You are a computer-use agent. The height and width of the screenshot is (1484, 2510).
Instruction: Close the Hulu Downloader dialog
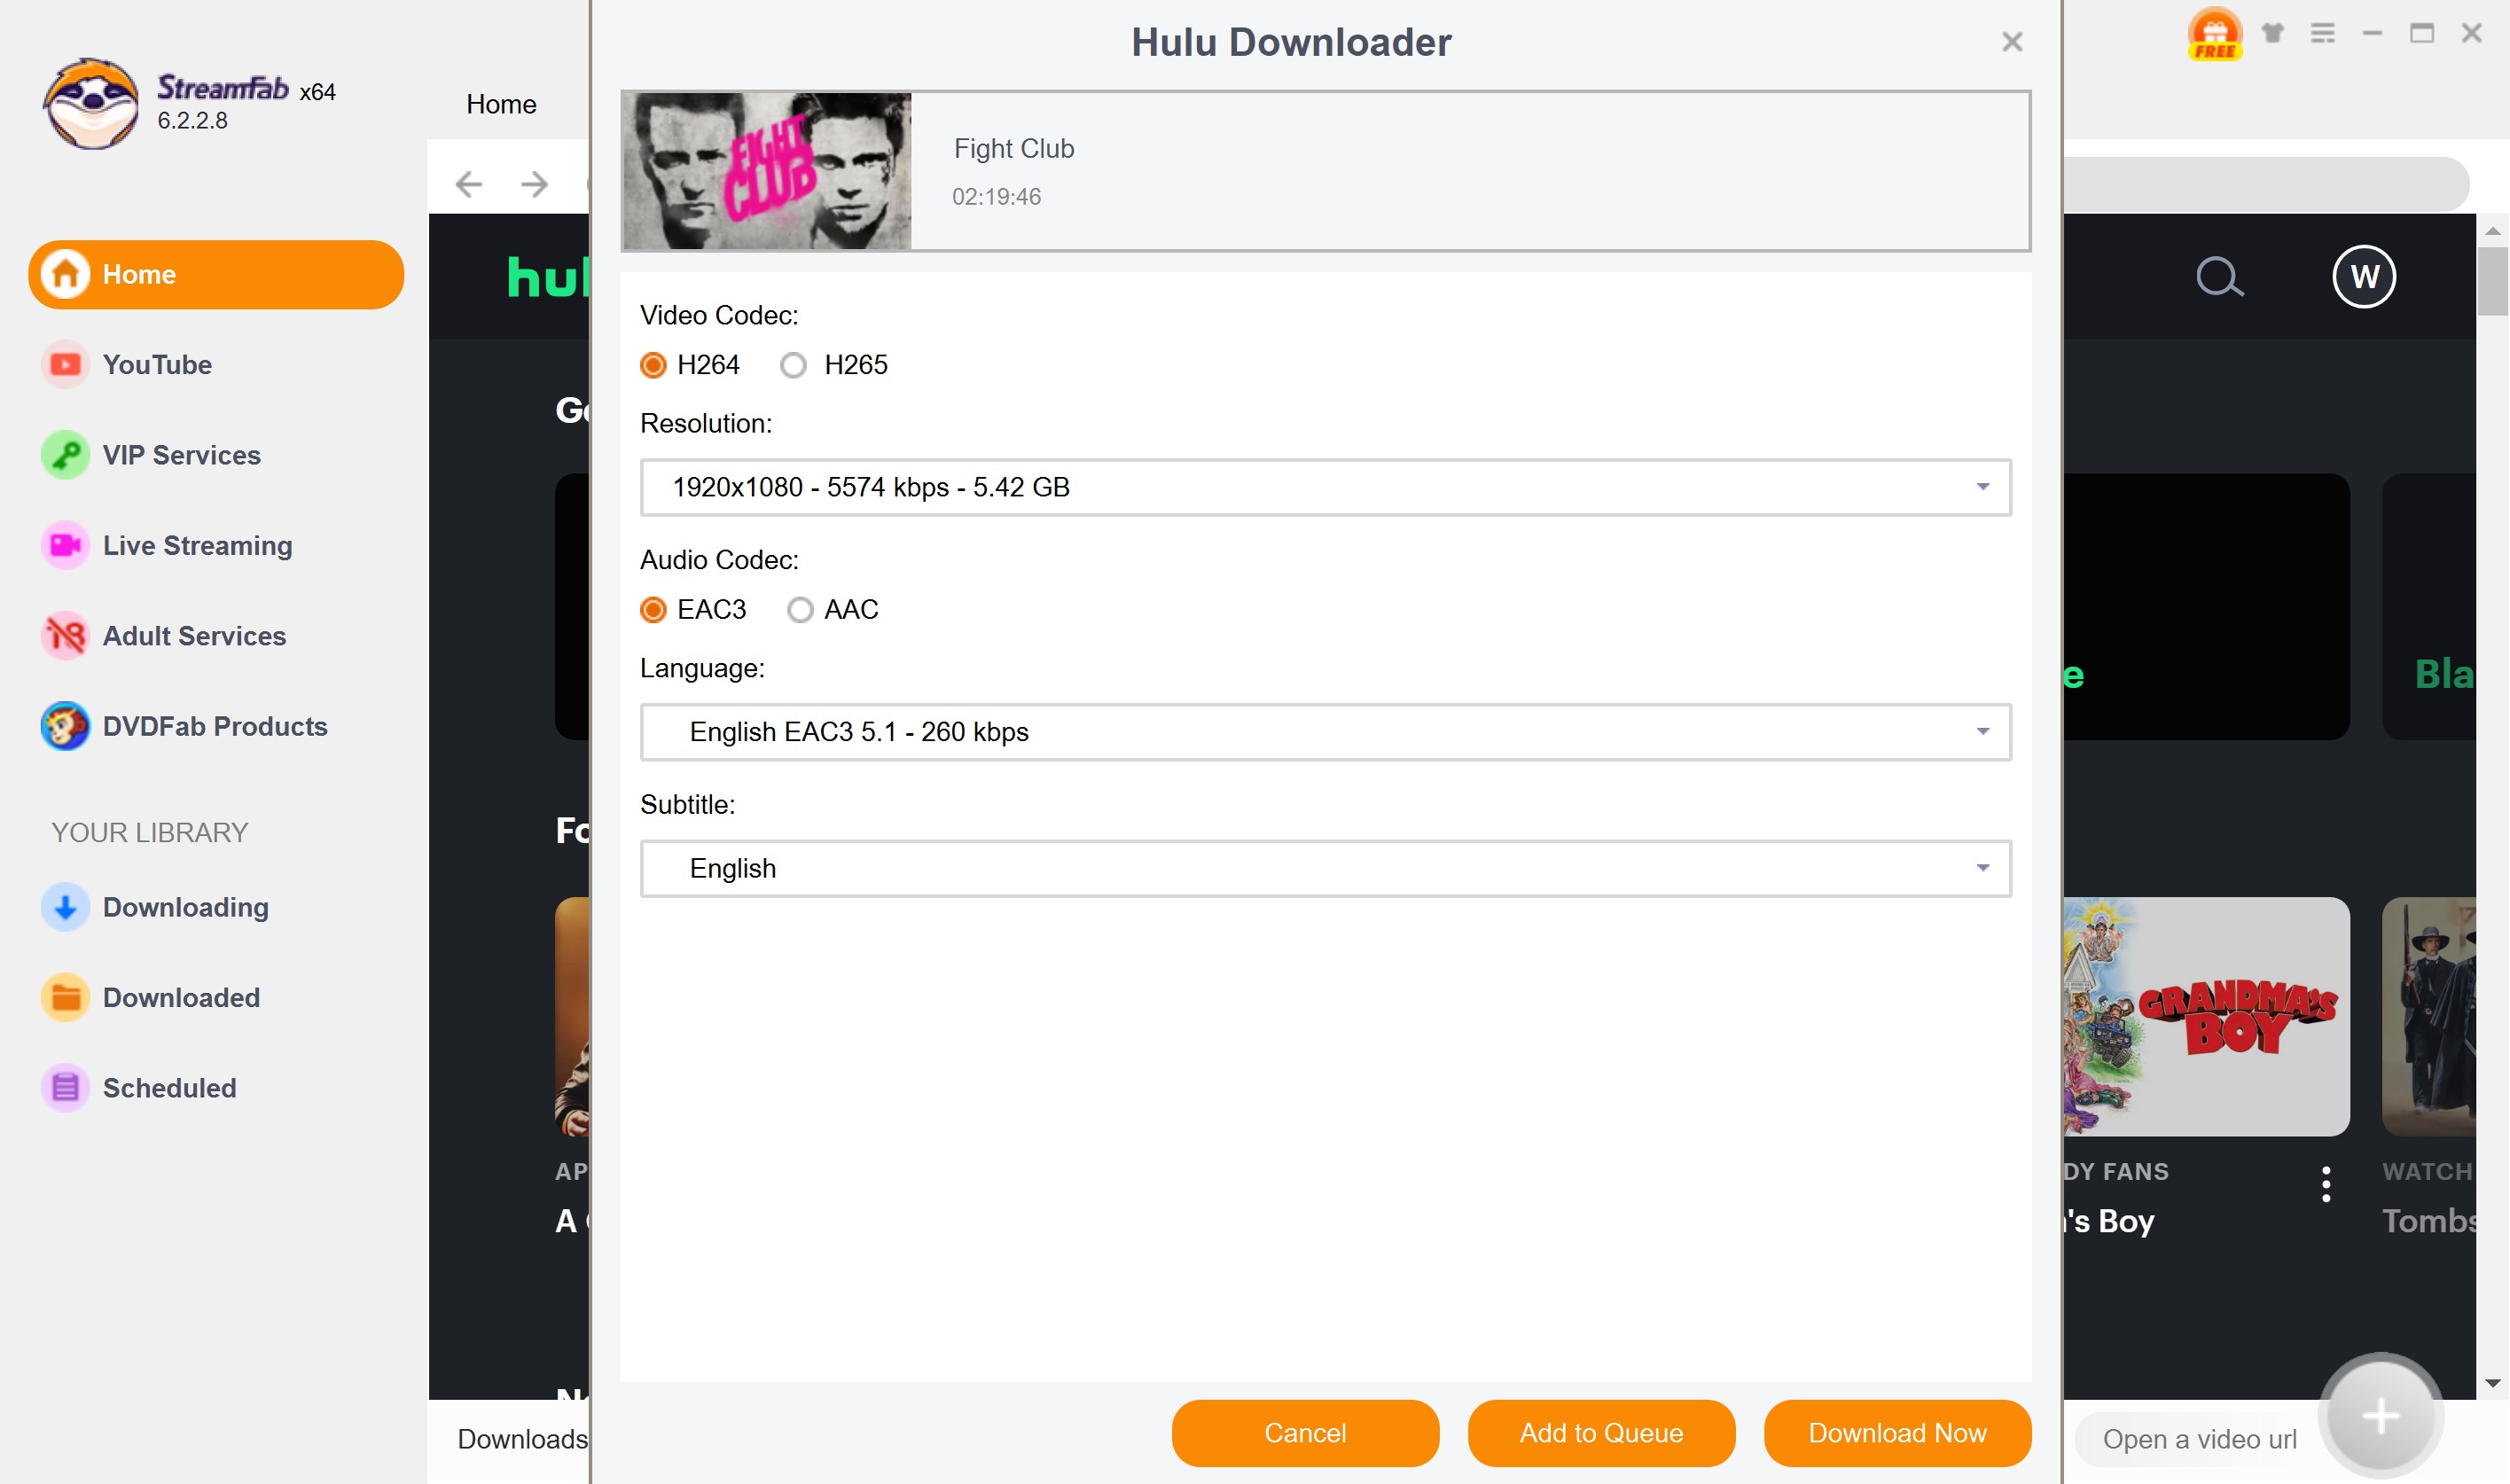pyautogui.click(x=2012, y=42)
